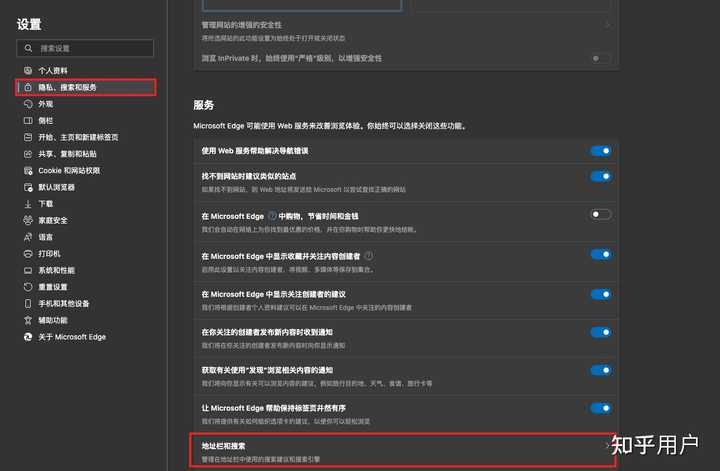Click the 手机和其他设备 phone icon
720x471 pixels.
coord(28,303)
